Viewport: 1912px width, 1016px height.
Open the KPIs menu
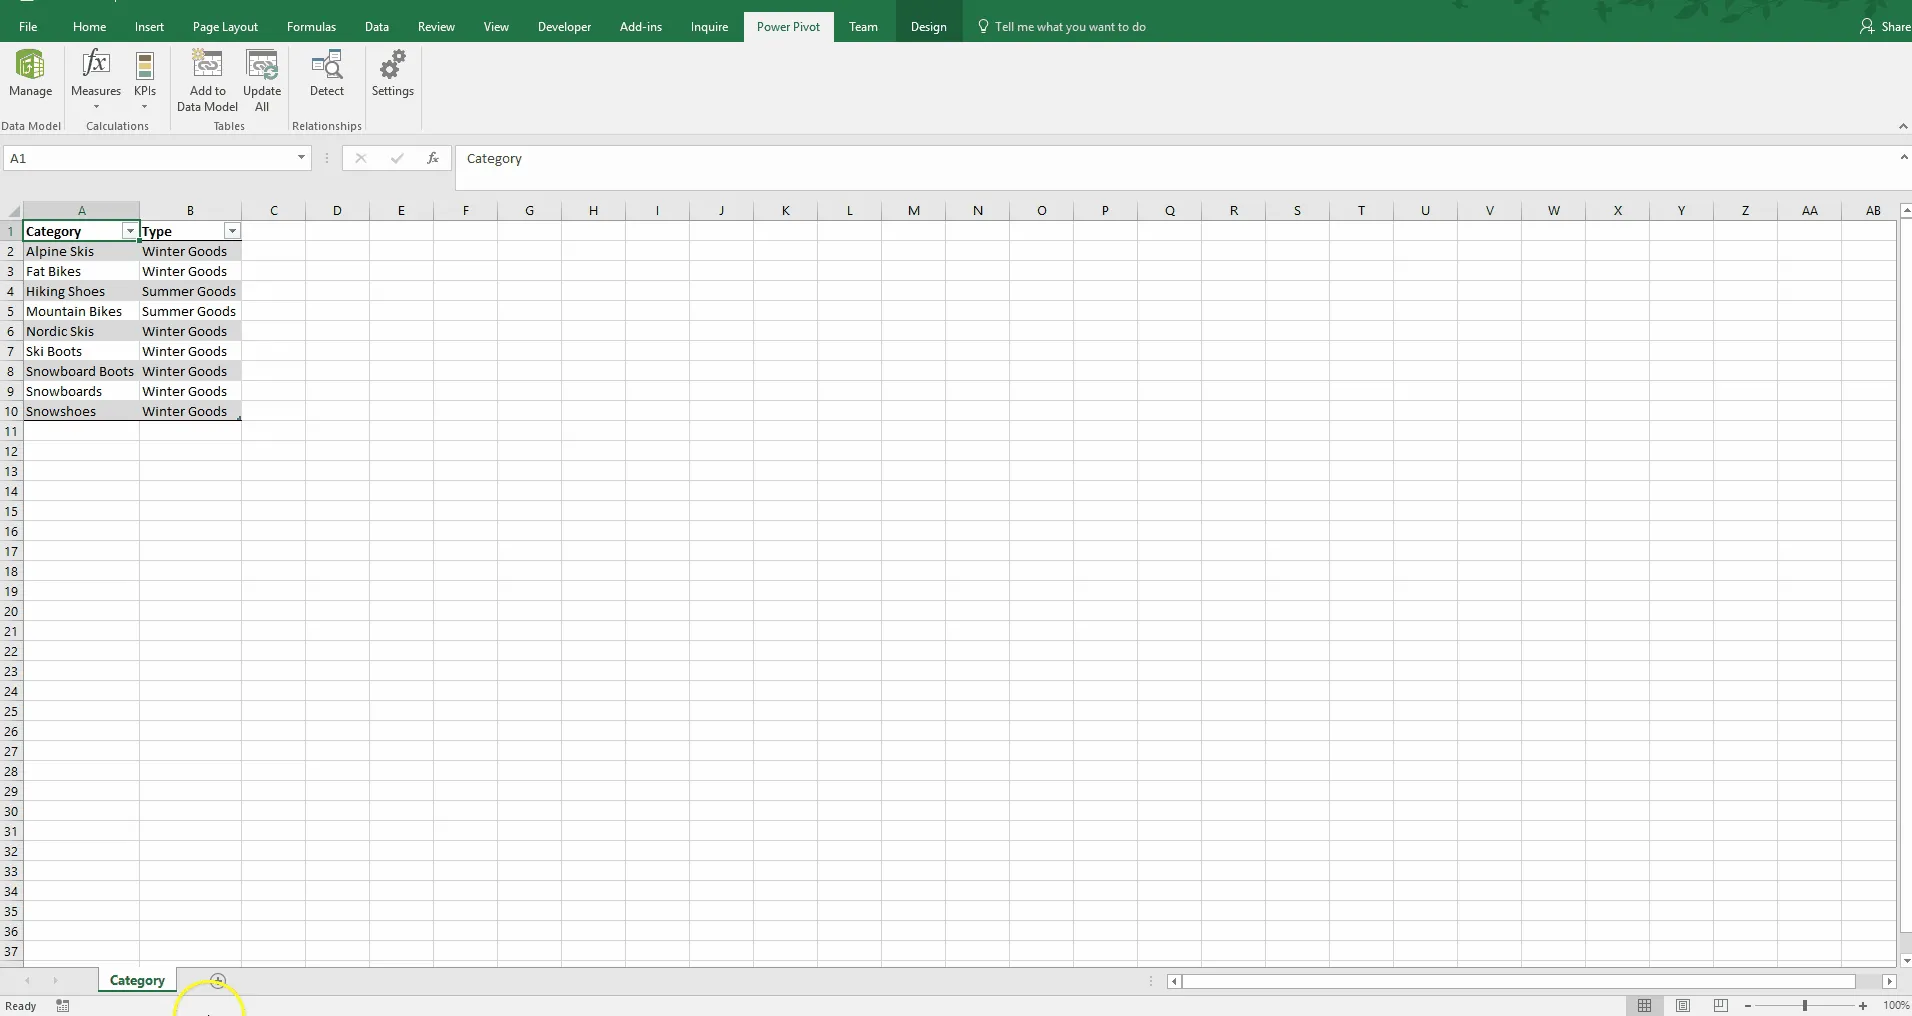tap(145, 79)
